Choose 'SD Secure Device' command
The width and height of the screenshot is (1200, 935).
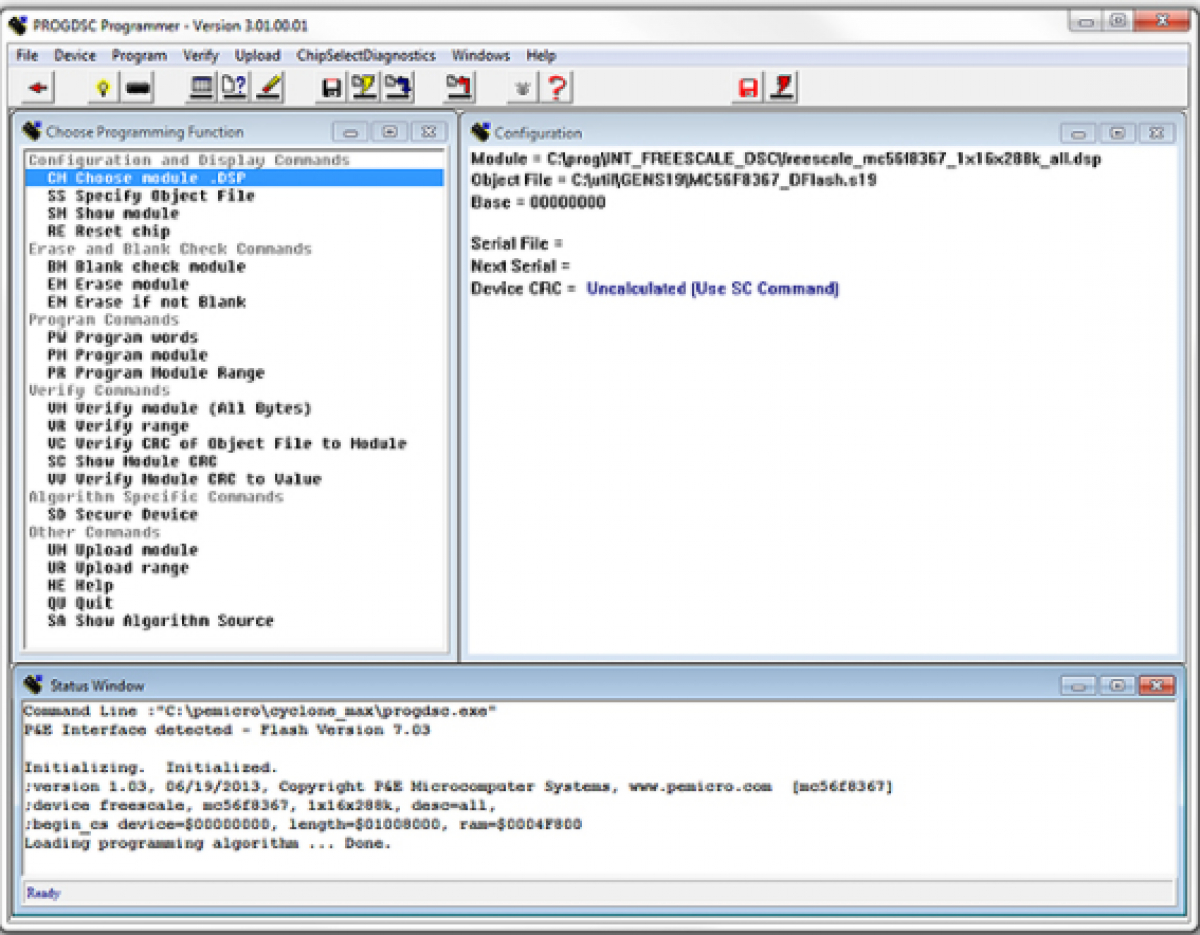[x=122, y=514]
